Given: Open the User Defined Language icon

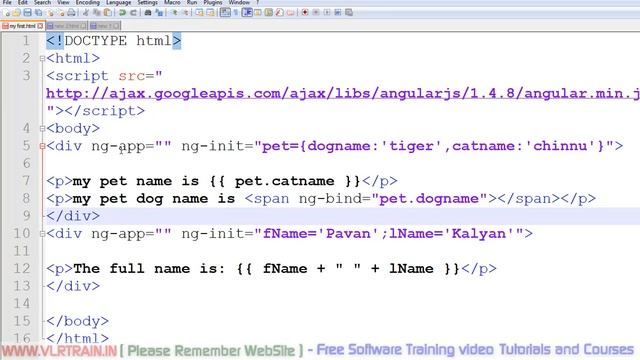Looking at the screenshot, I should pyautogui.click(x=258, y=13).
